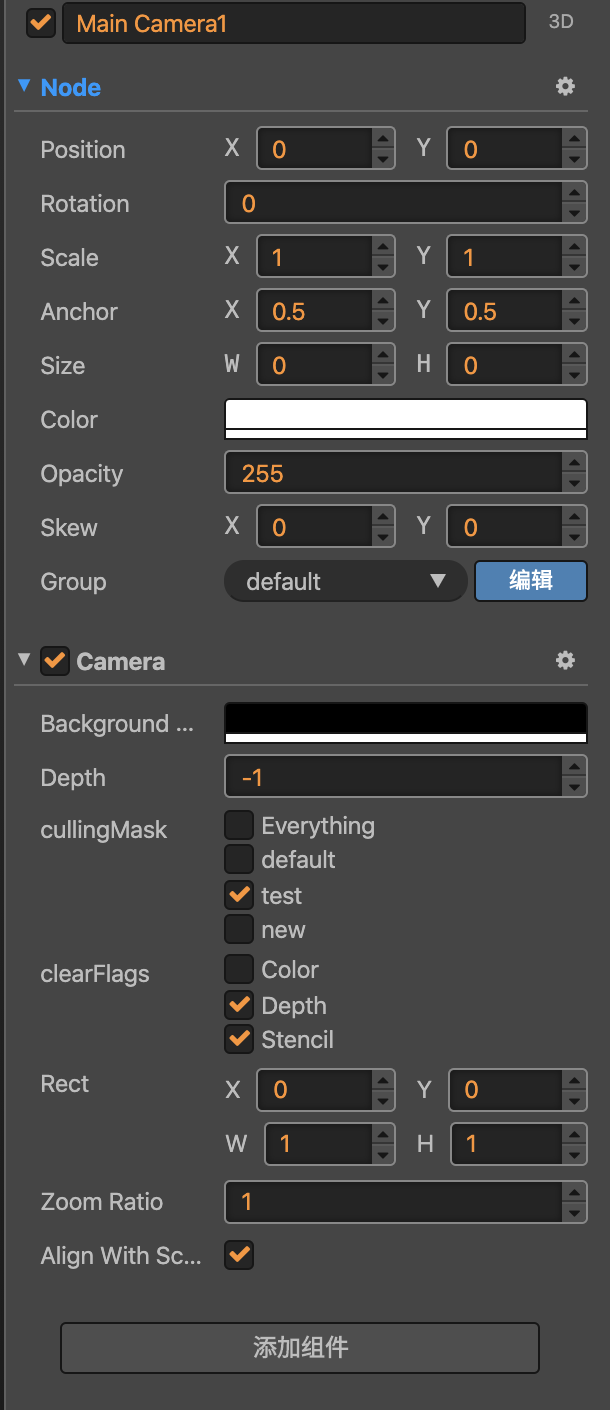
Task: Increase Rotation with the up arrow
Action: tap(574, 194)
